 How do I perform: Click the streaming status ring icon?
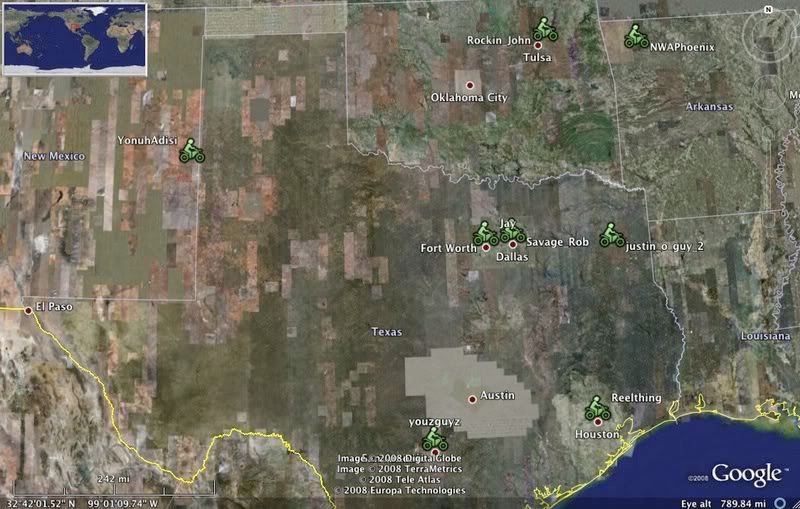tap(780, 504)
